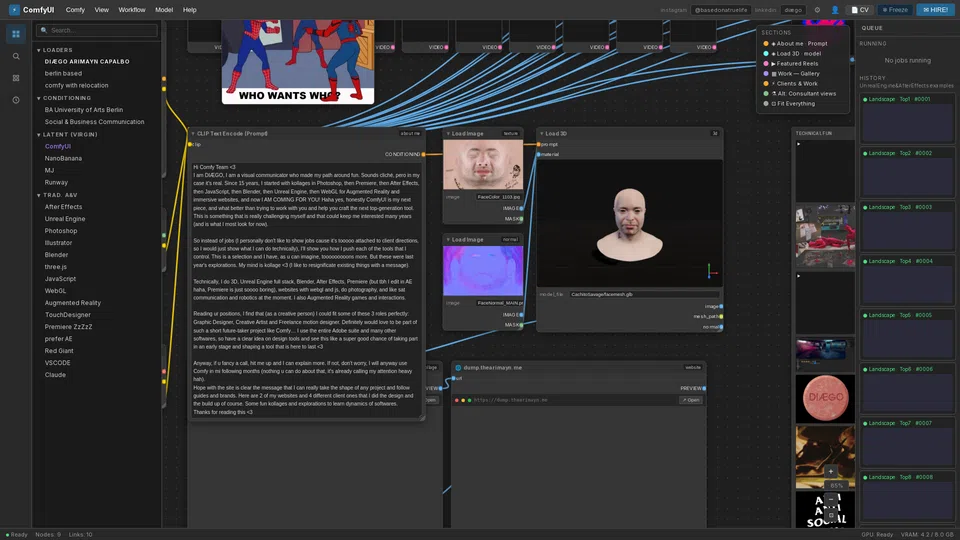
Task: Open the FaceColor image file dropdown
Action: pyautogui.click(x=498, y=197)
